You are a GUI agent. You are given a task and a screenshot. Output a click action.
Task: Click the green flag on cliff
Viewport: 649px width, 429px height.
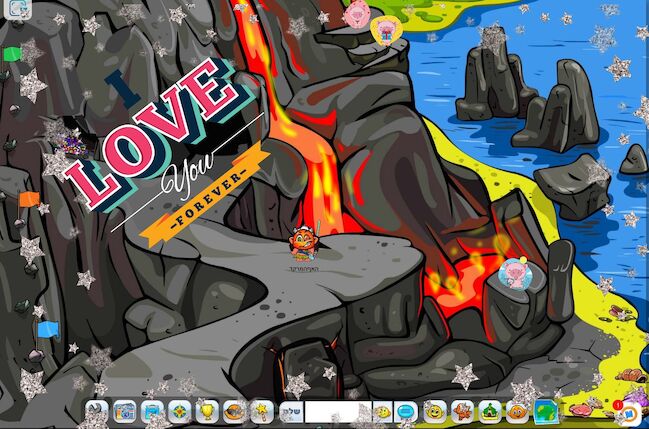click(x=12, y=54)
